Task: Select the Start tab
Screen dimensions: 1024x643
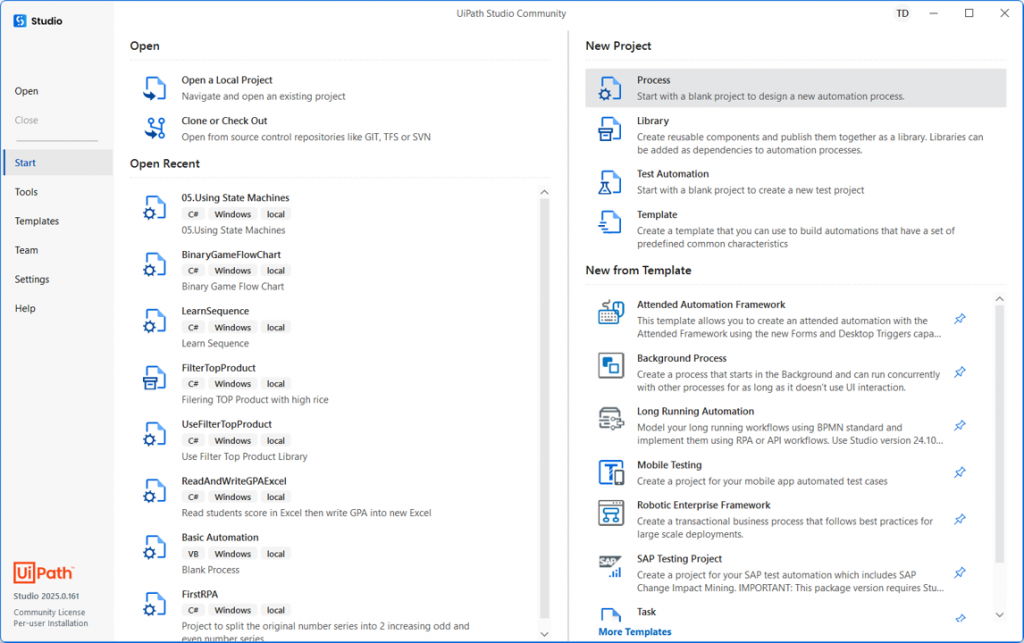Action: coord(56,163)
